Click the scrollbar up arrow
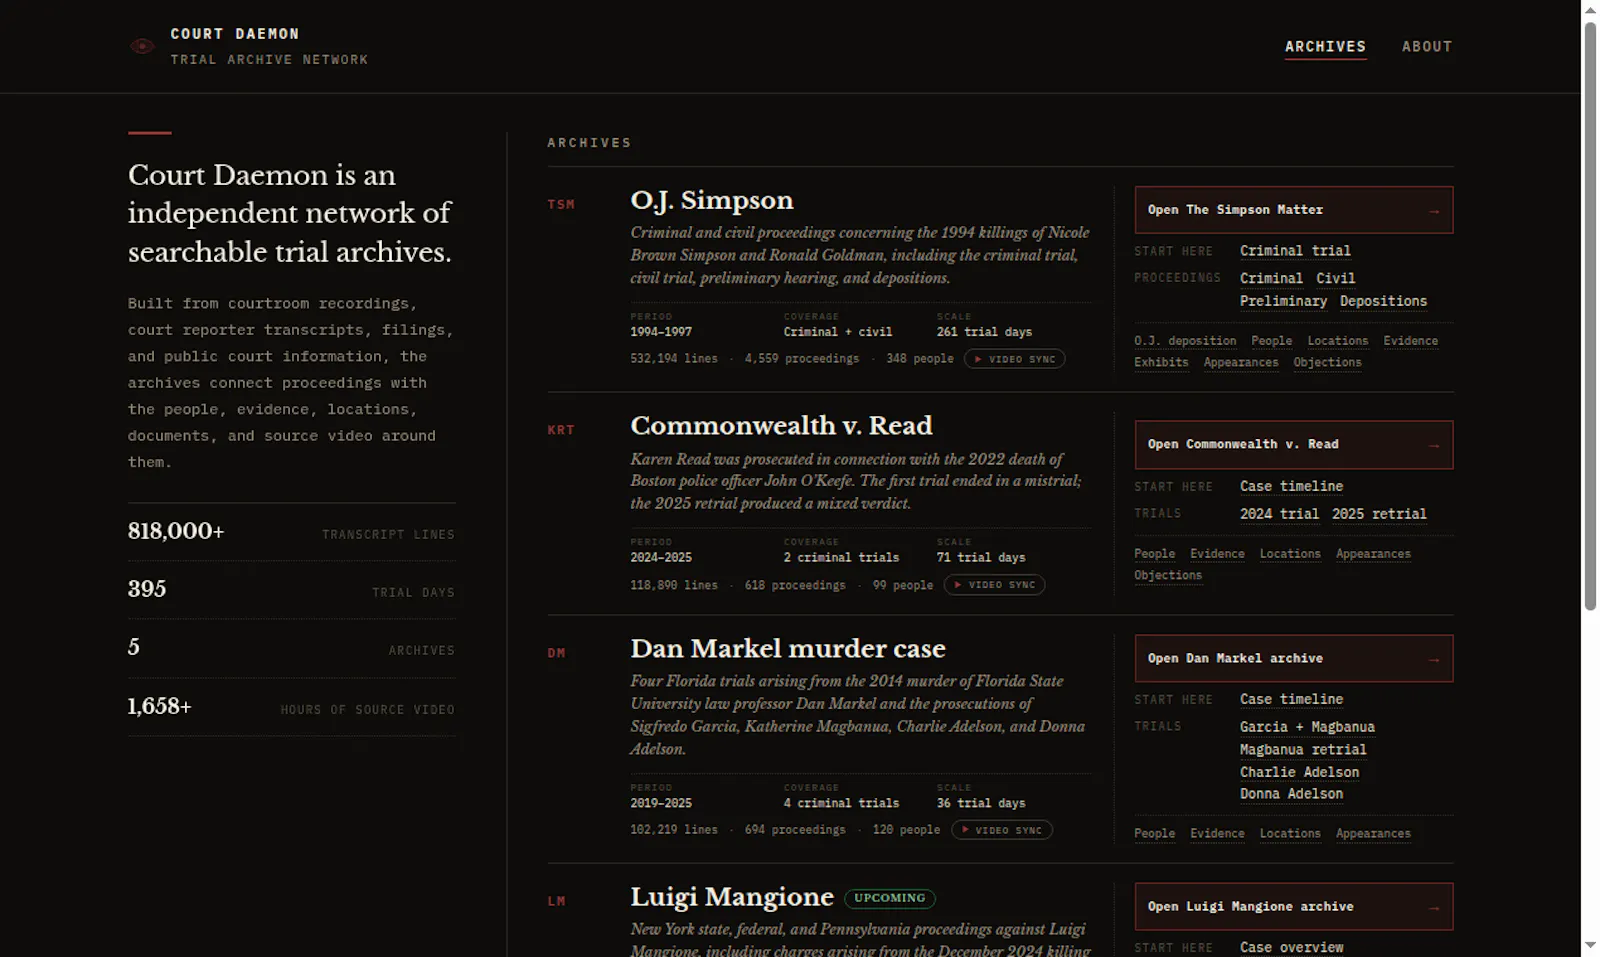This screenshot has height=957, width=1600. (1590, 9)
